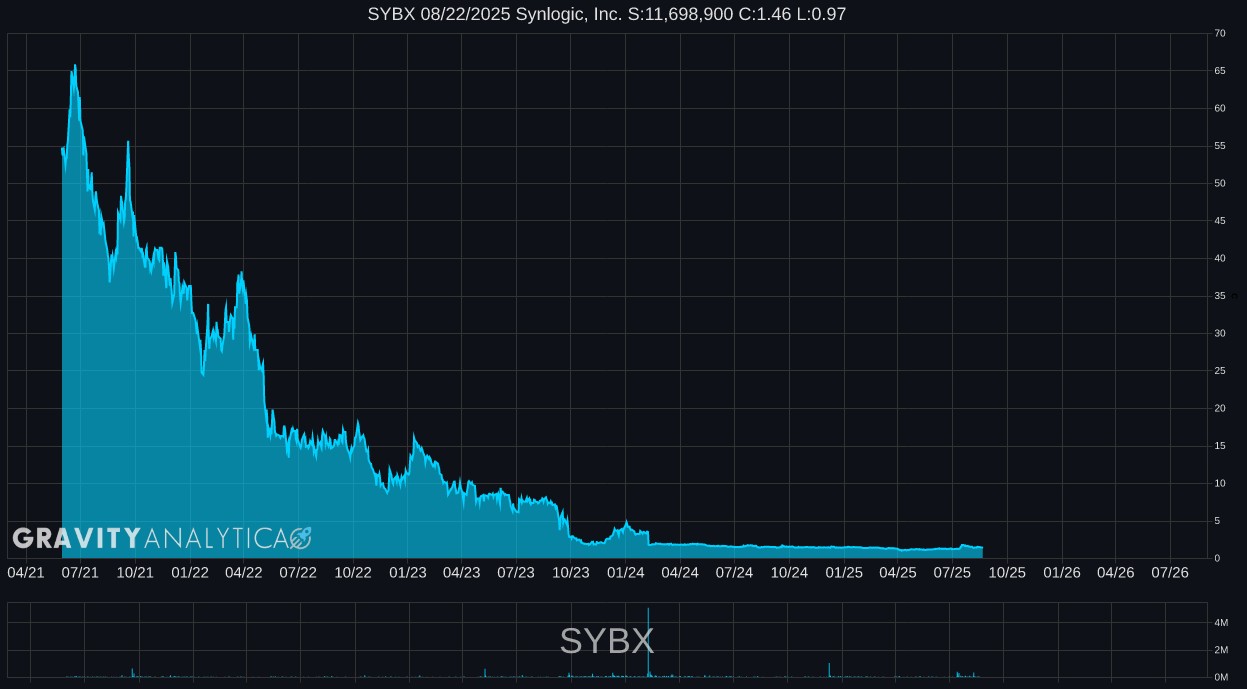The height and width of the screenshot is (689, 1247).
Task: Click the x-axis date label '10/24'
Action: click(789, 573)
